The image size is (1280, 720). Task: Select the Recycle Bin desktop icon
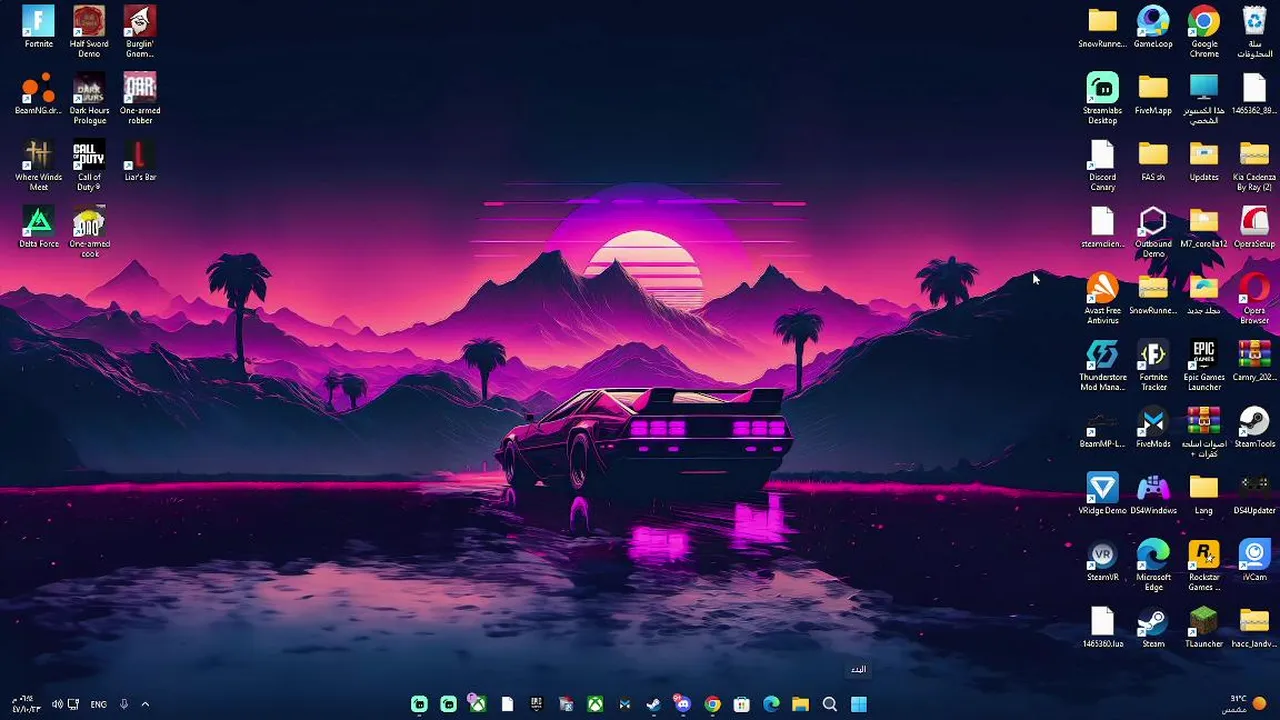click(x=1254, y=31)
